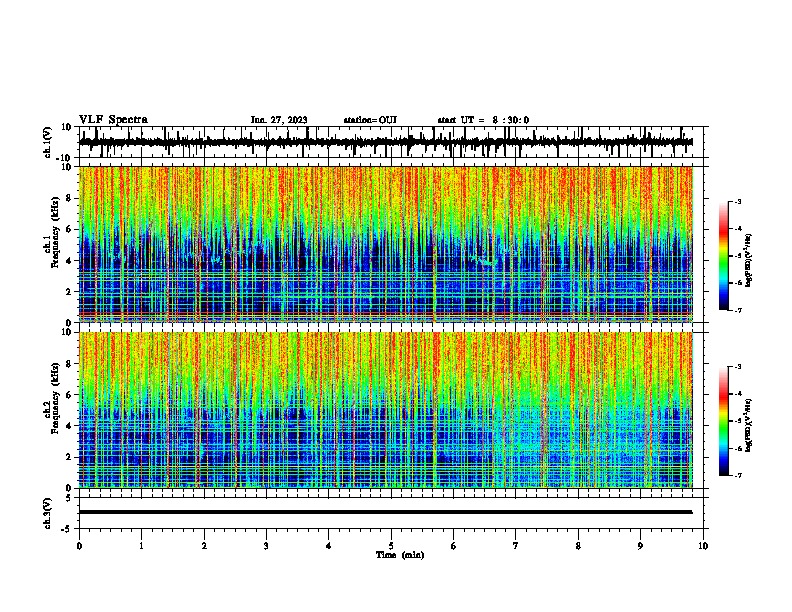Select the log(PSD) label beside ch.2 color bar

click(749, 425)
